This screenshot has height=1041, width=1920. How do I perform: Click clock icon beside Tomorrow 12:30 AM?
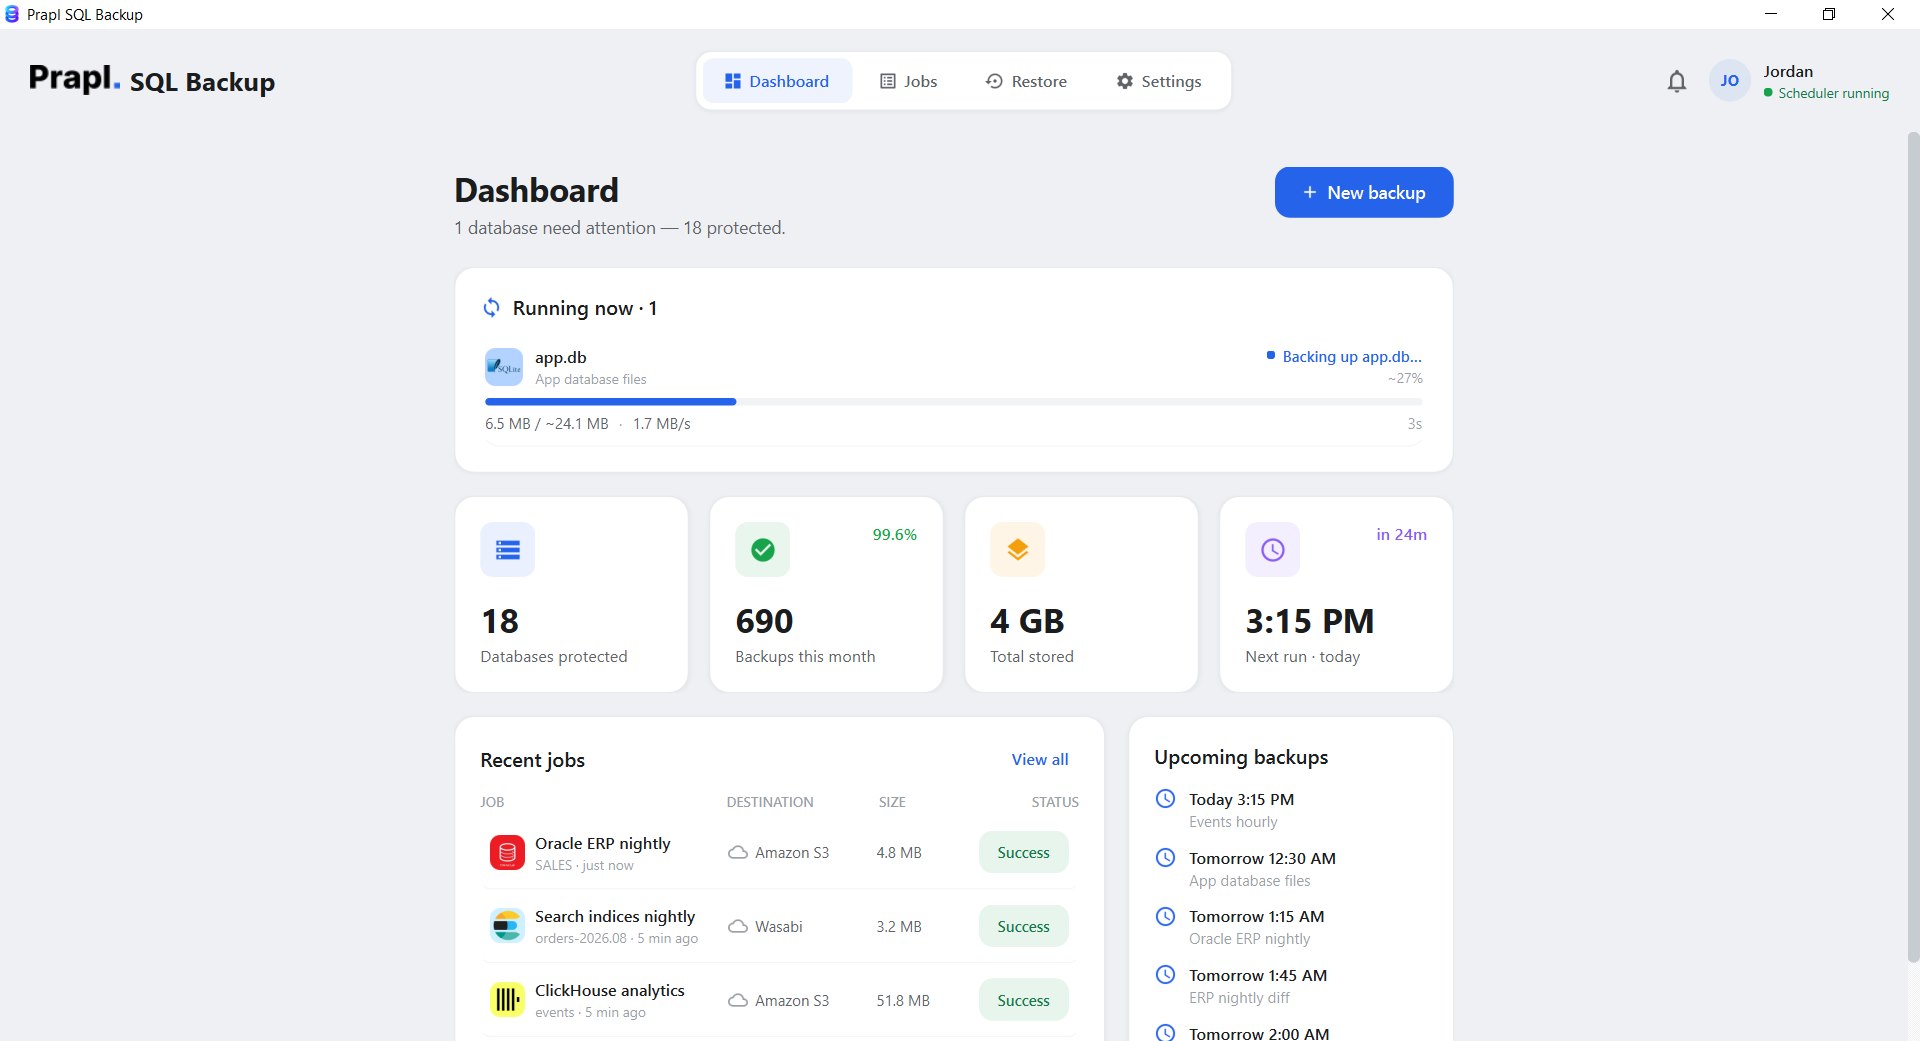(1165, 858)
